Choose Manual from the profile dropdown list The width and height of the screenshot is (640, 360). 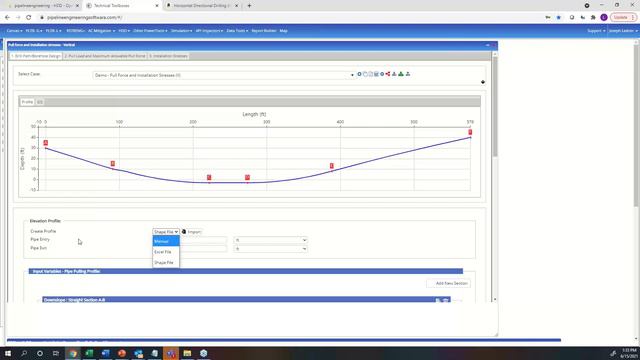[166, 241]
